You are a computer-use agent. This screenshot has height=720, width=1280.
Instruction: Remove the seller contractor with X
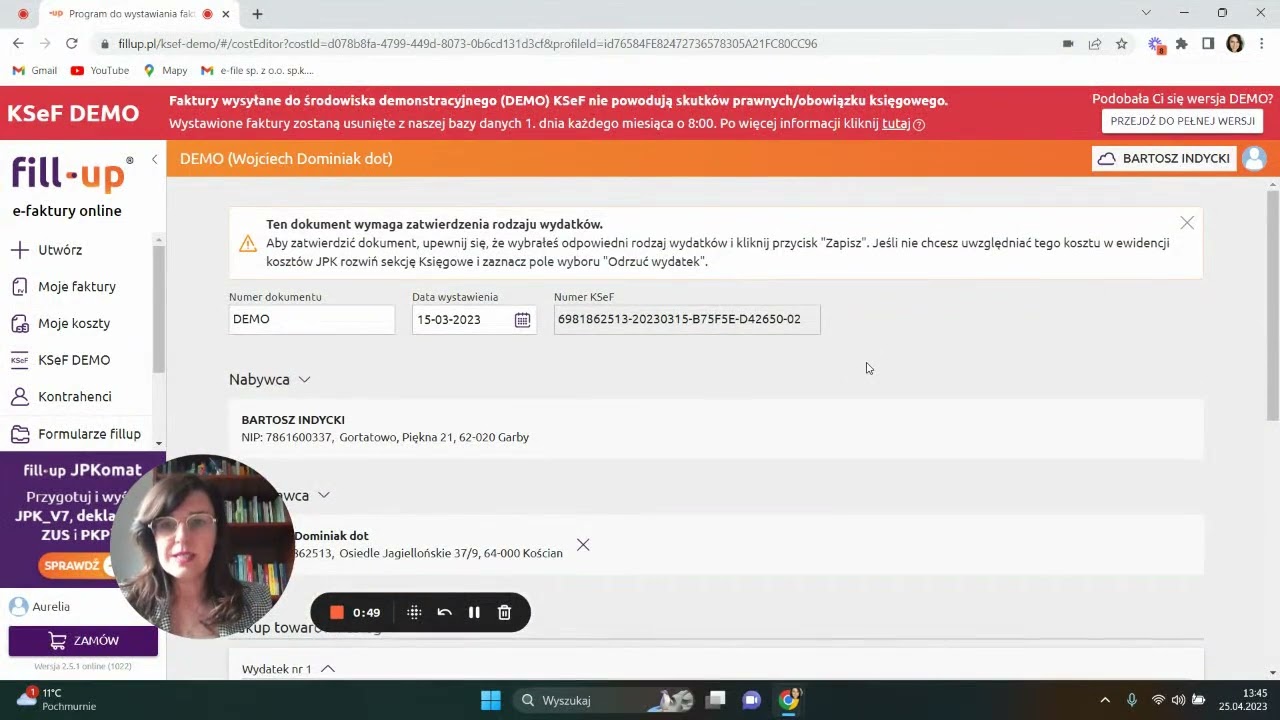[583, 545]
